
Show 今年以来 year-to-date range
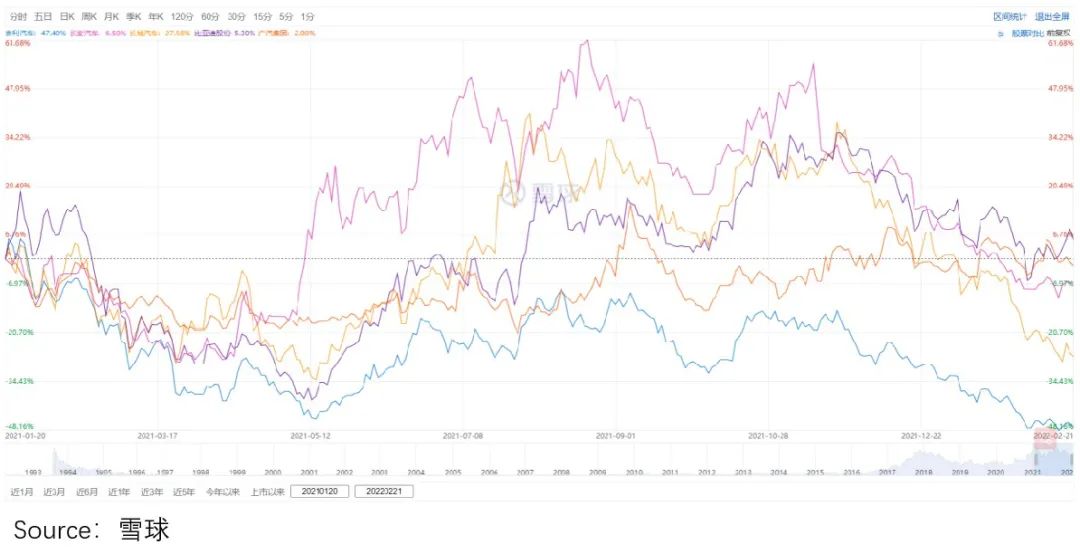pyautogui.click(x=222, y=491)
